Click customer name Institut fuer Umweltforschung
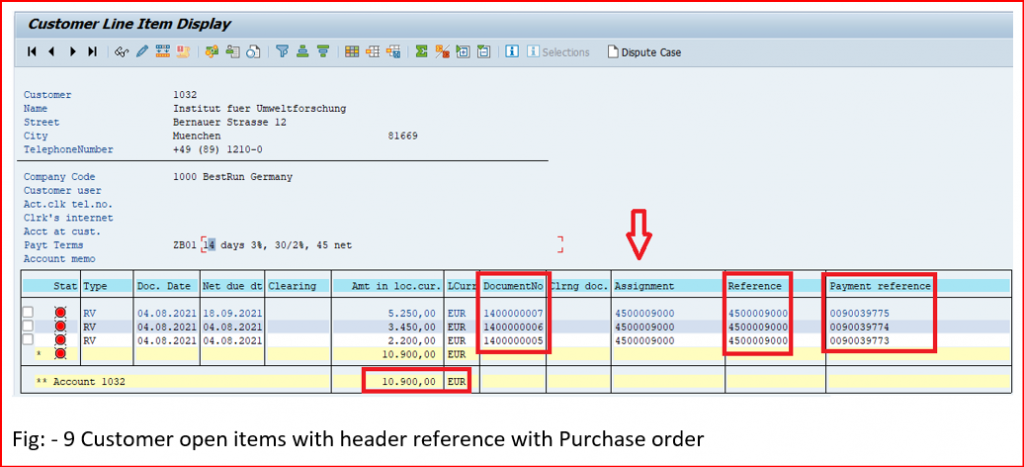1024x467 pixels. (x=260, y=108)
